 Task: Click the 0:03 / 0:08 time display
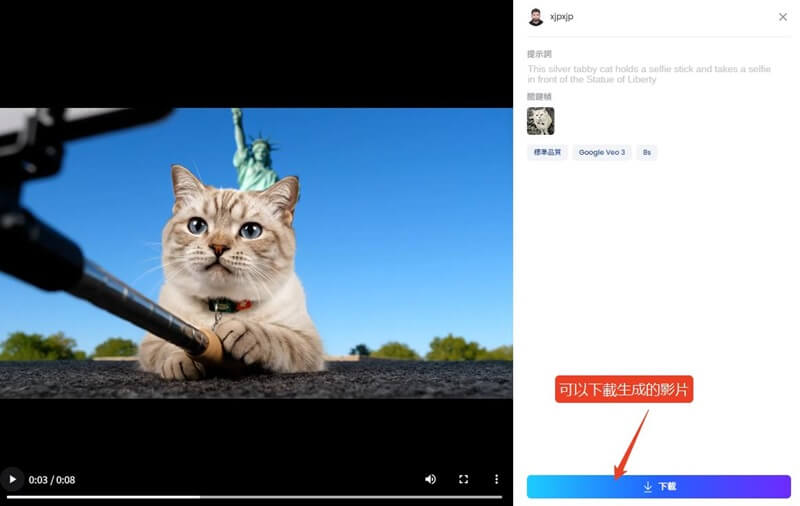point(52,480)
